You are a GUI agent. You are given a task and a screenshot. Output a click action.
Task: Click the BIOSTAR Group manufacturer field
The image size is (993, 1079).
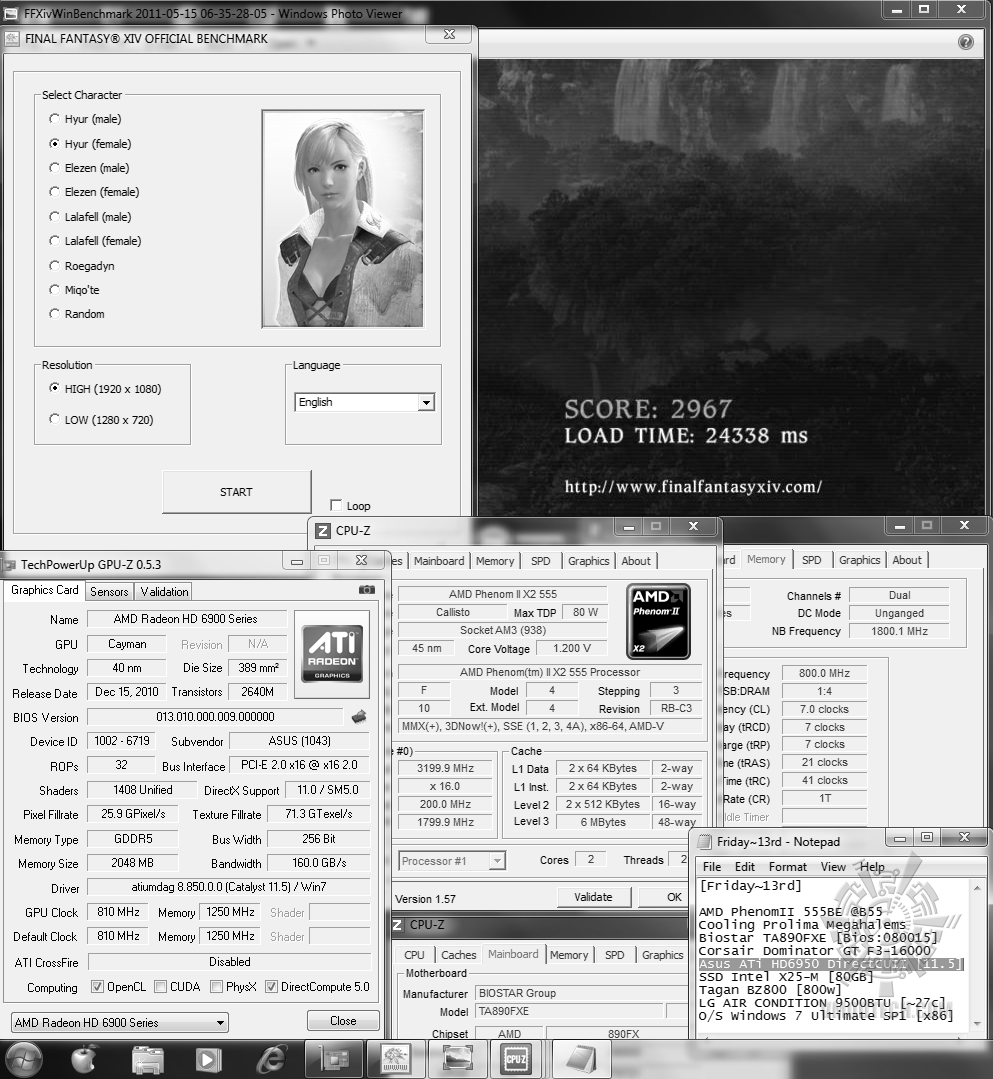(x=581, y=993)
